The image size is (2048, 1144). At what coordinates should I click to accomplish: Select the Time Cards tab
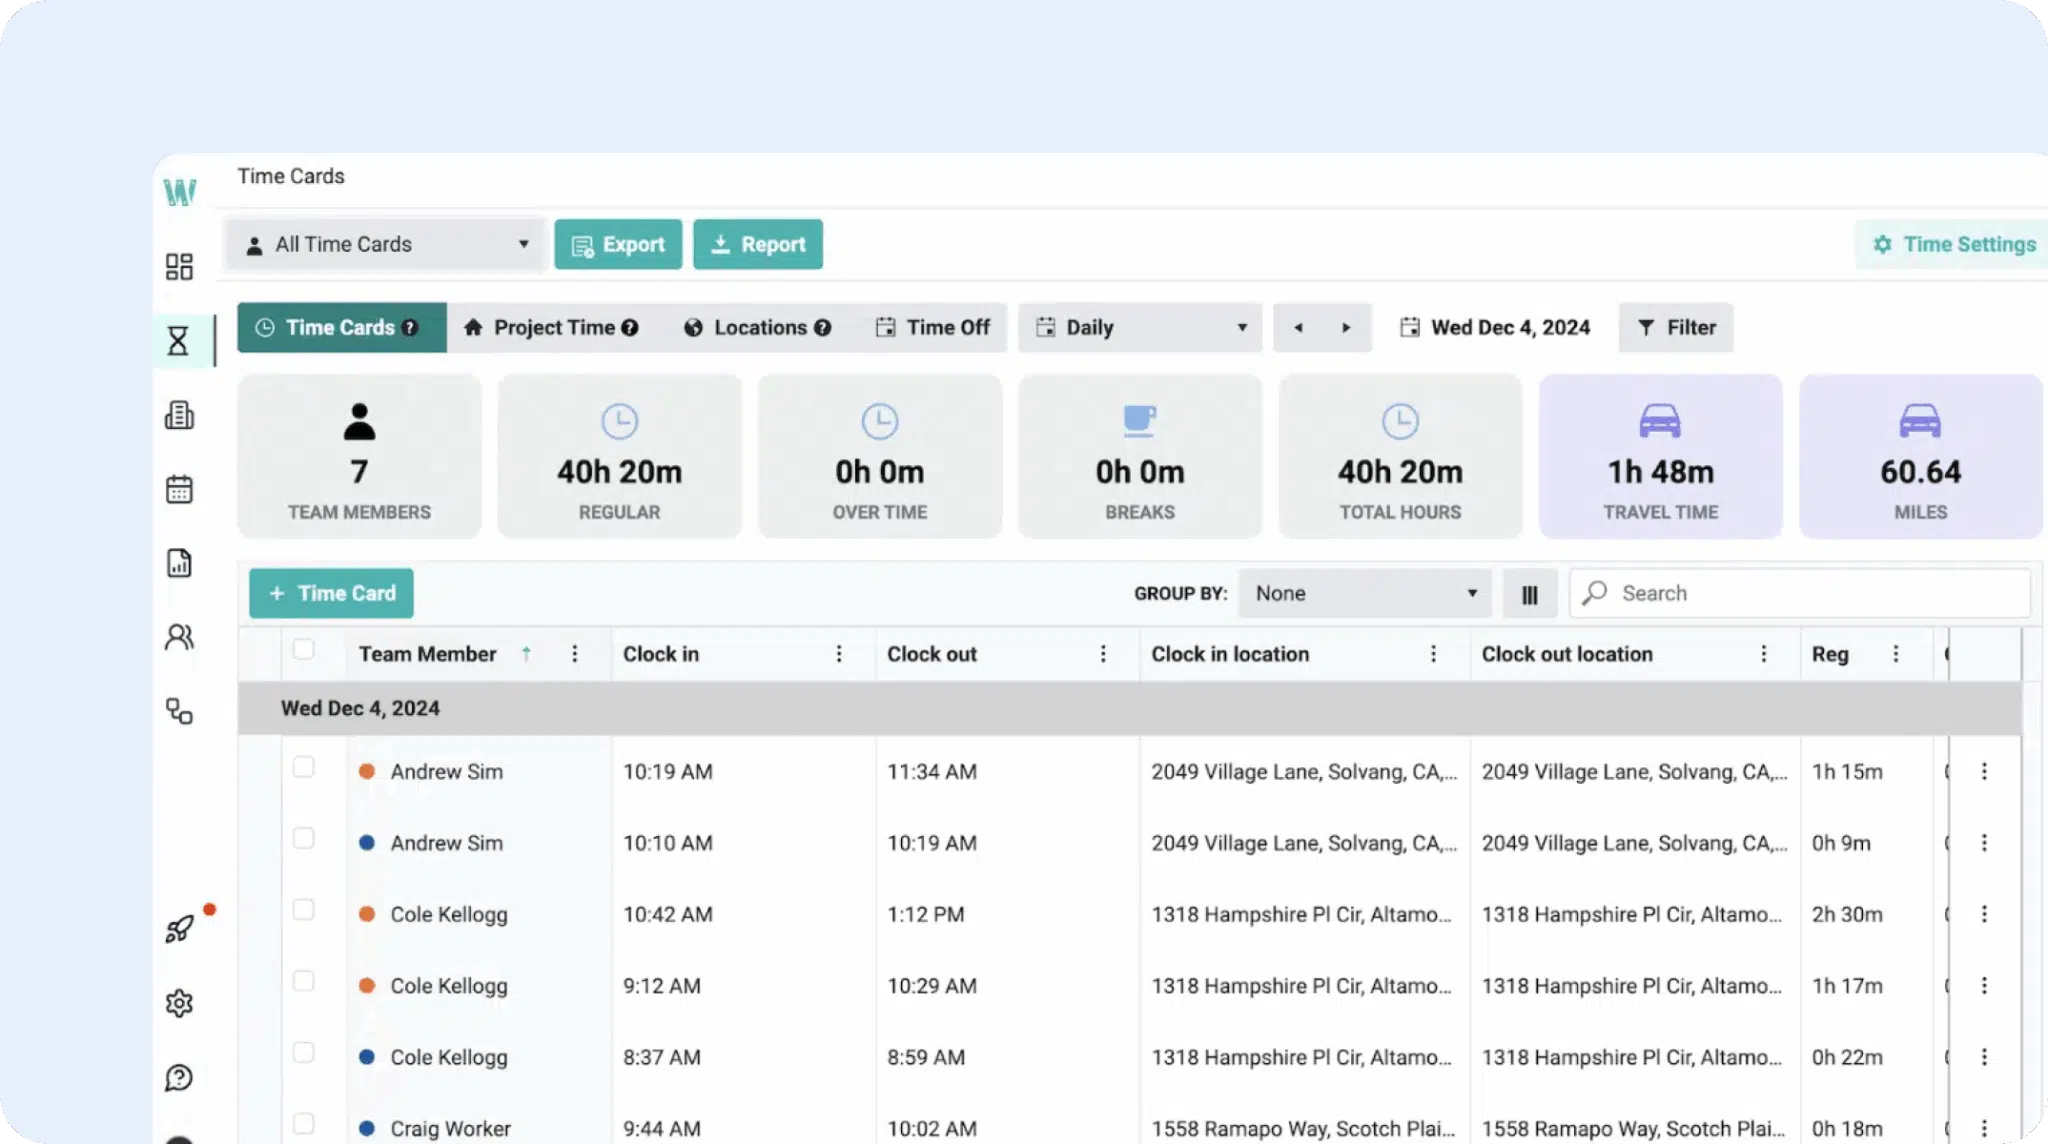click(x=342, y=328)
